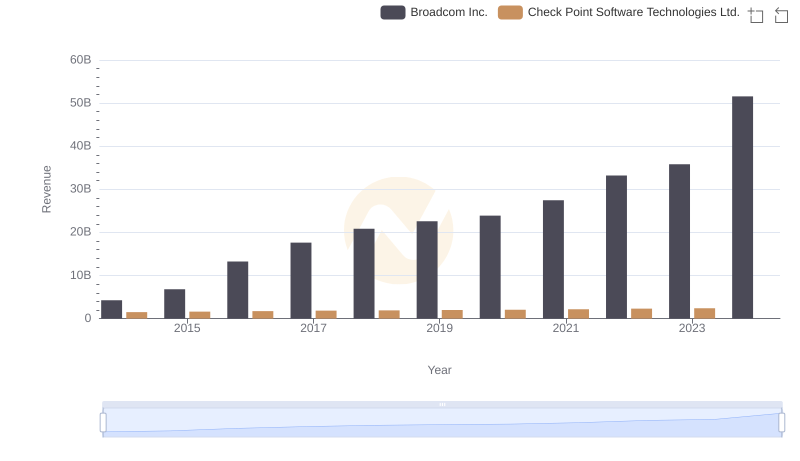800x461 pixels.
Task: Click the Check Point 2021 bar
Action: [579, 314]
